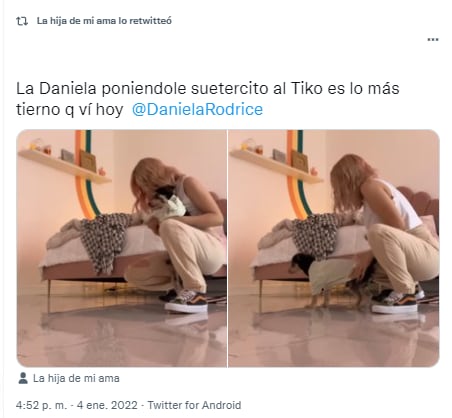Open the three-dot more options menu
This screenshot has height=418, width=452.
coord(433,40)
